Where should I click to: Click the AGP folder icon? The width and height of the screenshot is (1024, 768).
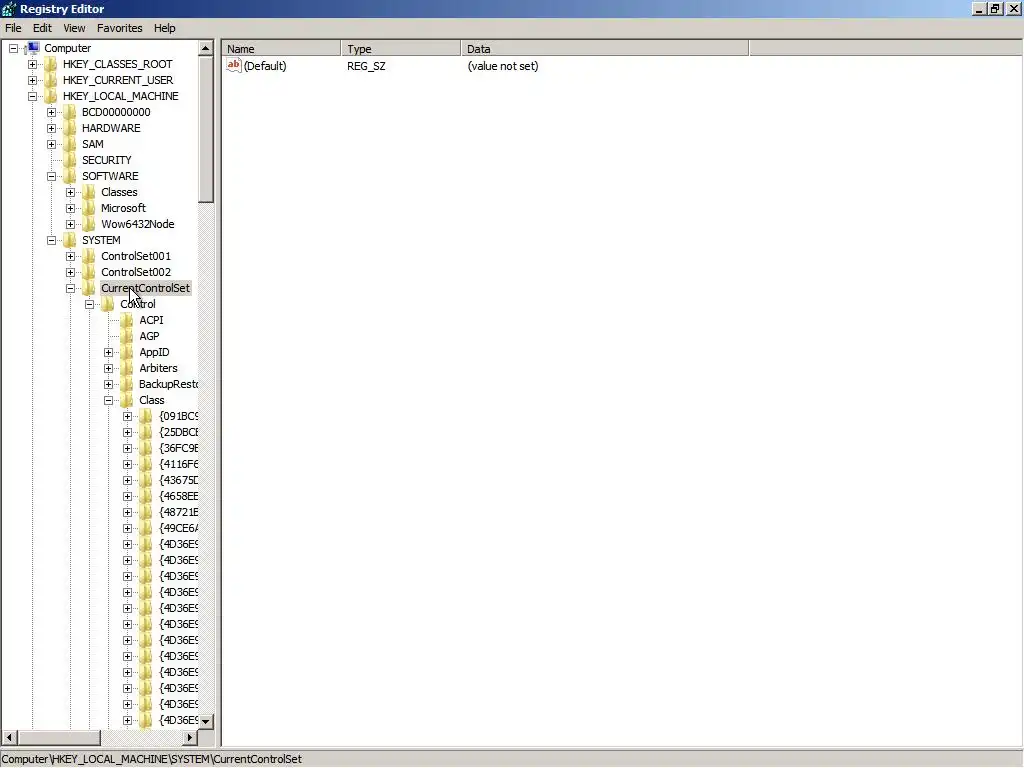click(x=127, y=336)
